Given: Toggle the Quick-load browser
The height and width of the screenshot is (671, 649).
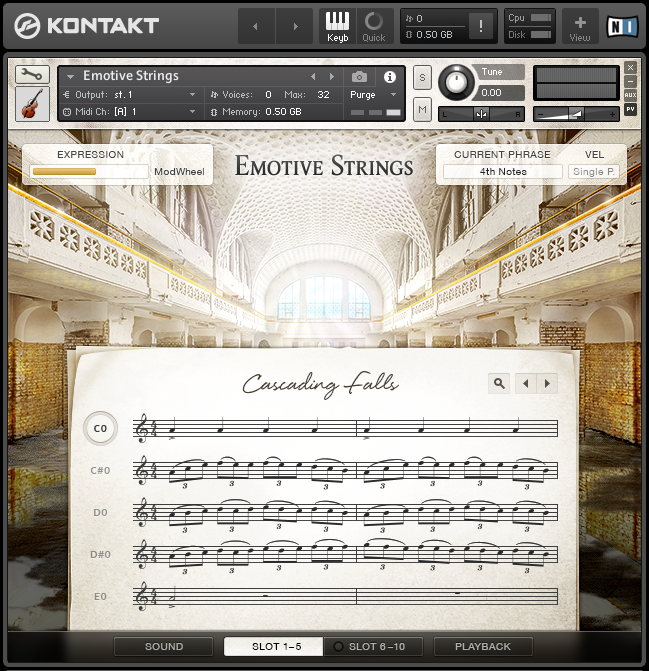Looking at the screenshot, I should pos(374,27).
